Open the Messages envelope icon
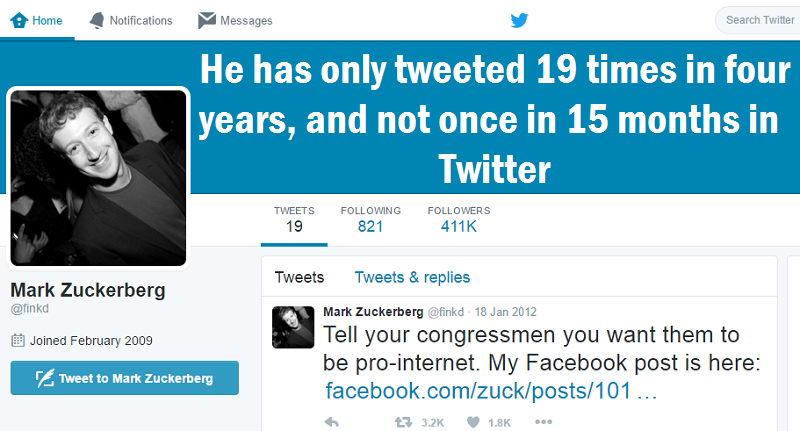Viewport: 800px width, 431px height. [x=207, y=20]
